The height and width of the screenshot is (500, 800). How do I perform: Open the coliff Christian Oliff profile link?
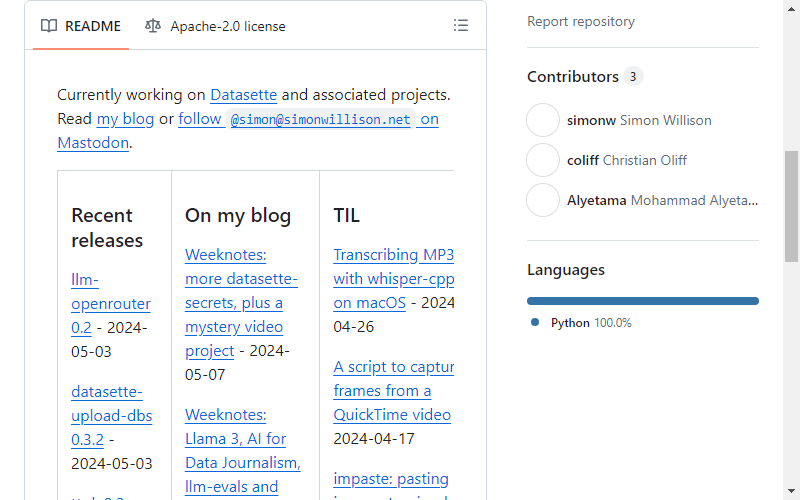click(627, 160)
